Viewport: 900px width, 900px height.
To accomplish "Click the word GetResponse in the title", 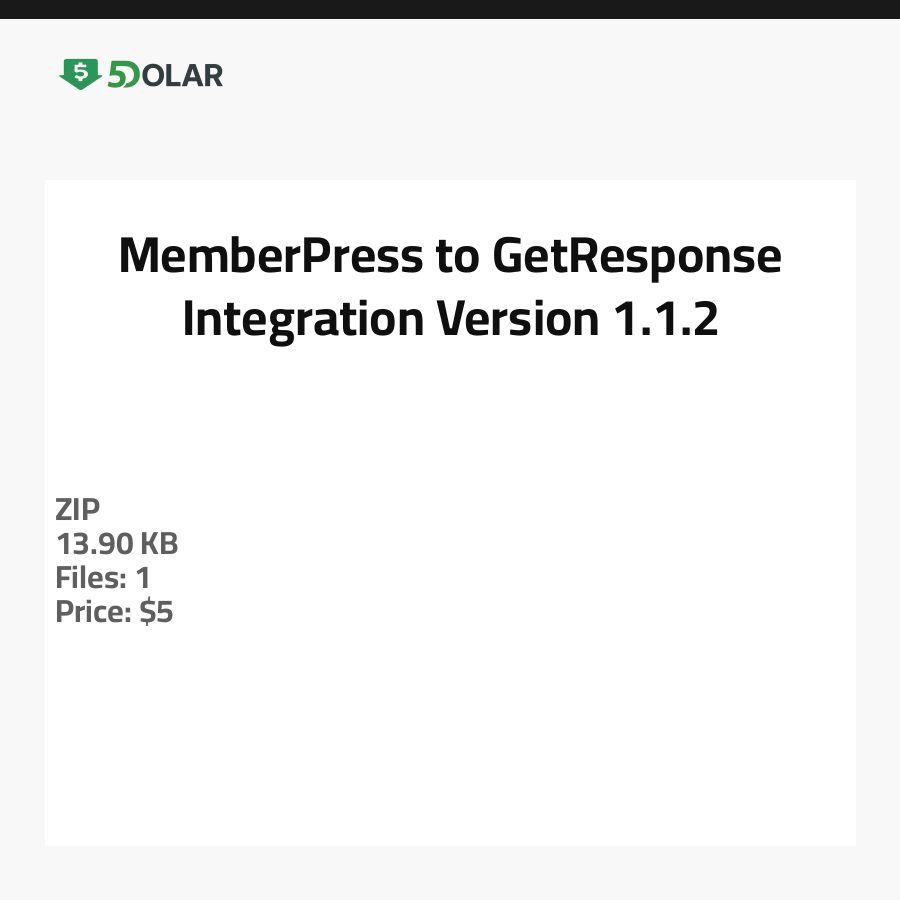I will click(636, 256).
